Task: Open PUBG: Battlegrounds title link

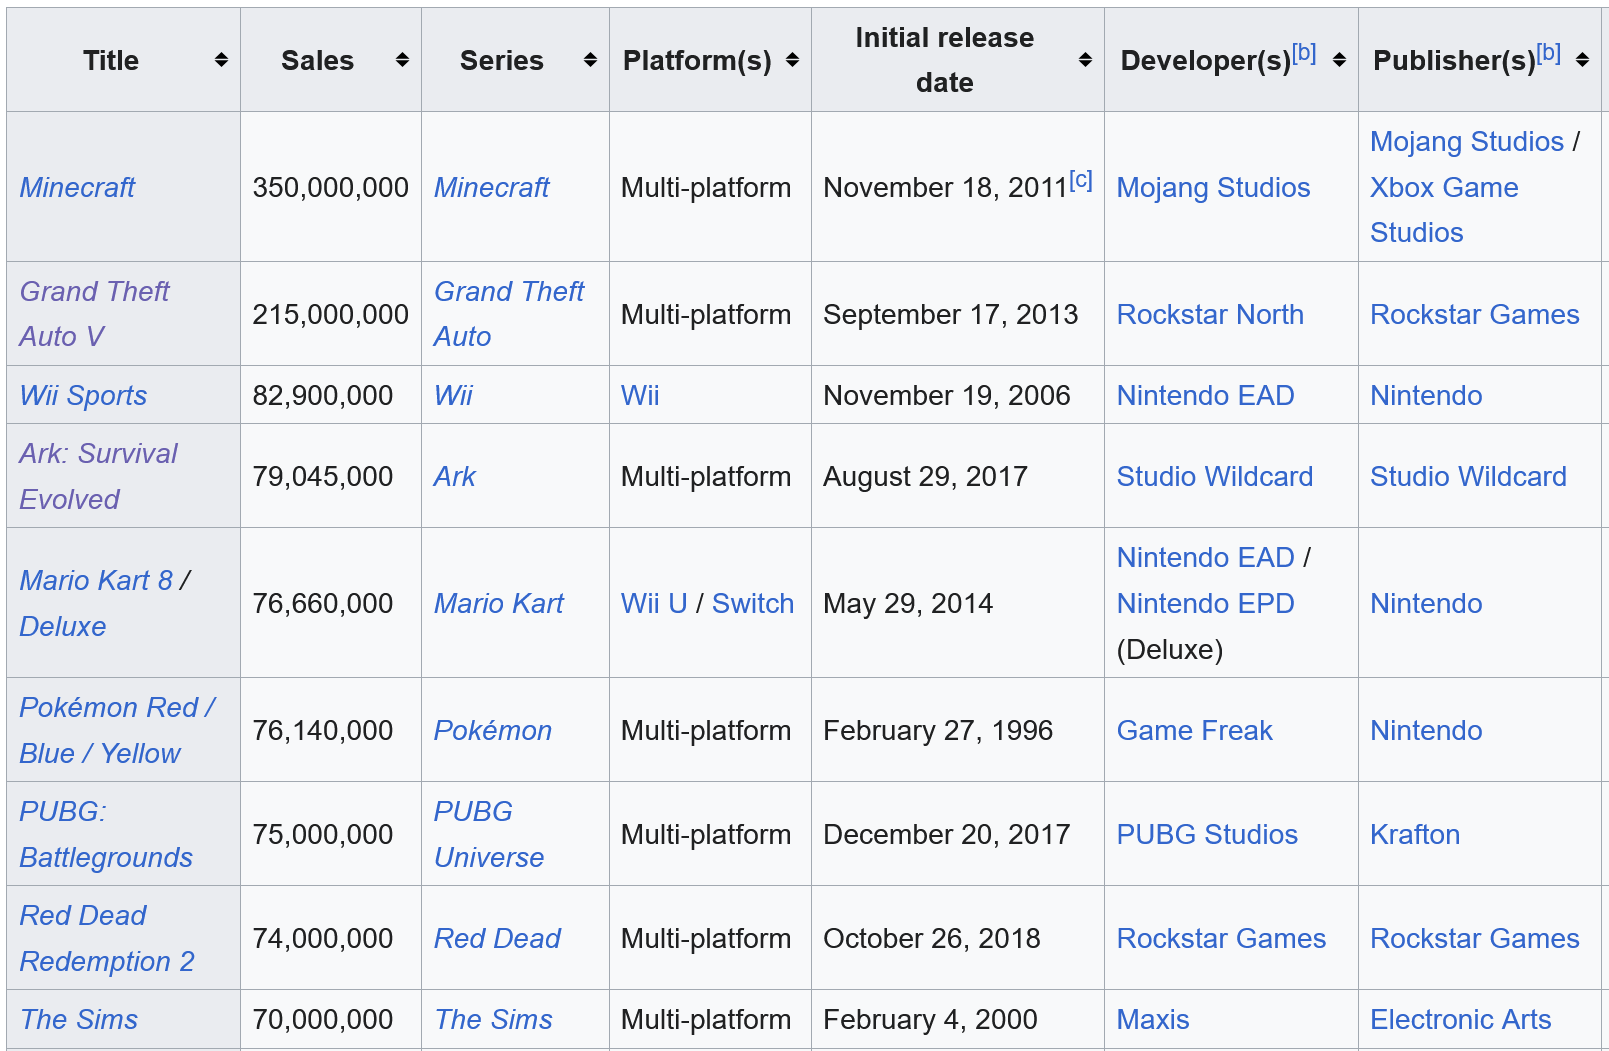Action: (x=106, y=834)
